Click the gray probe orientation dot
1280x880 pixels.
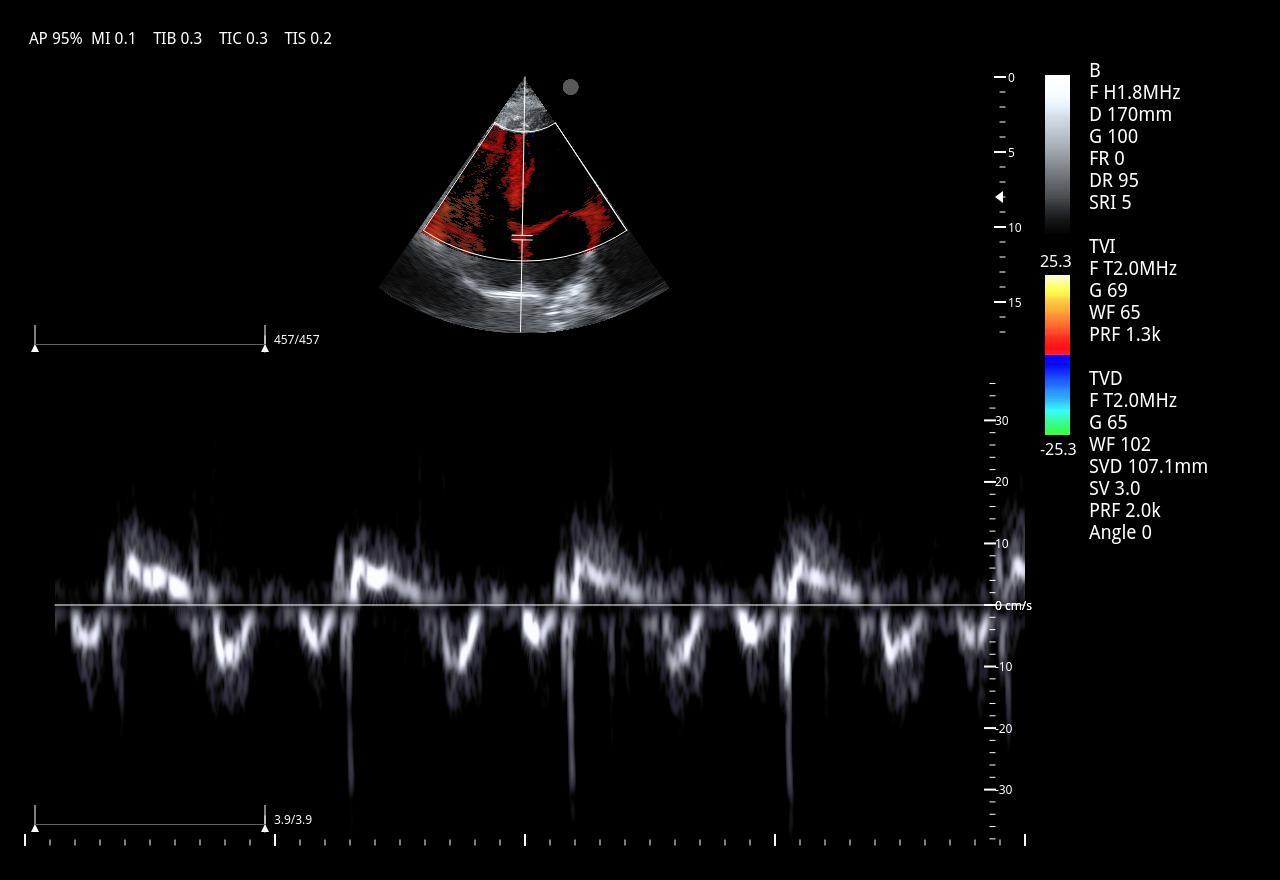click(x=571, y=87)
